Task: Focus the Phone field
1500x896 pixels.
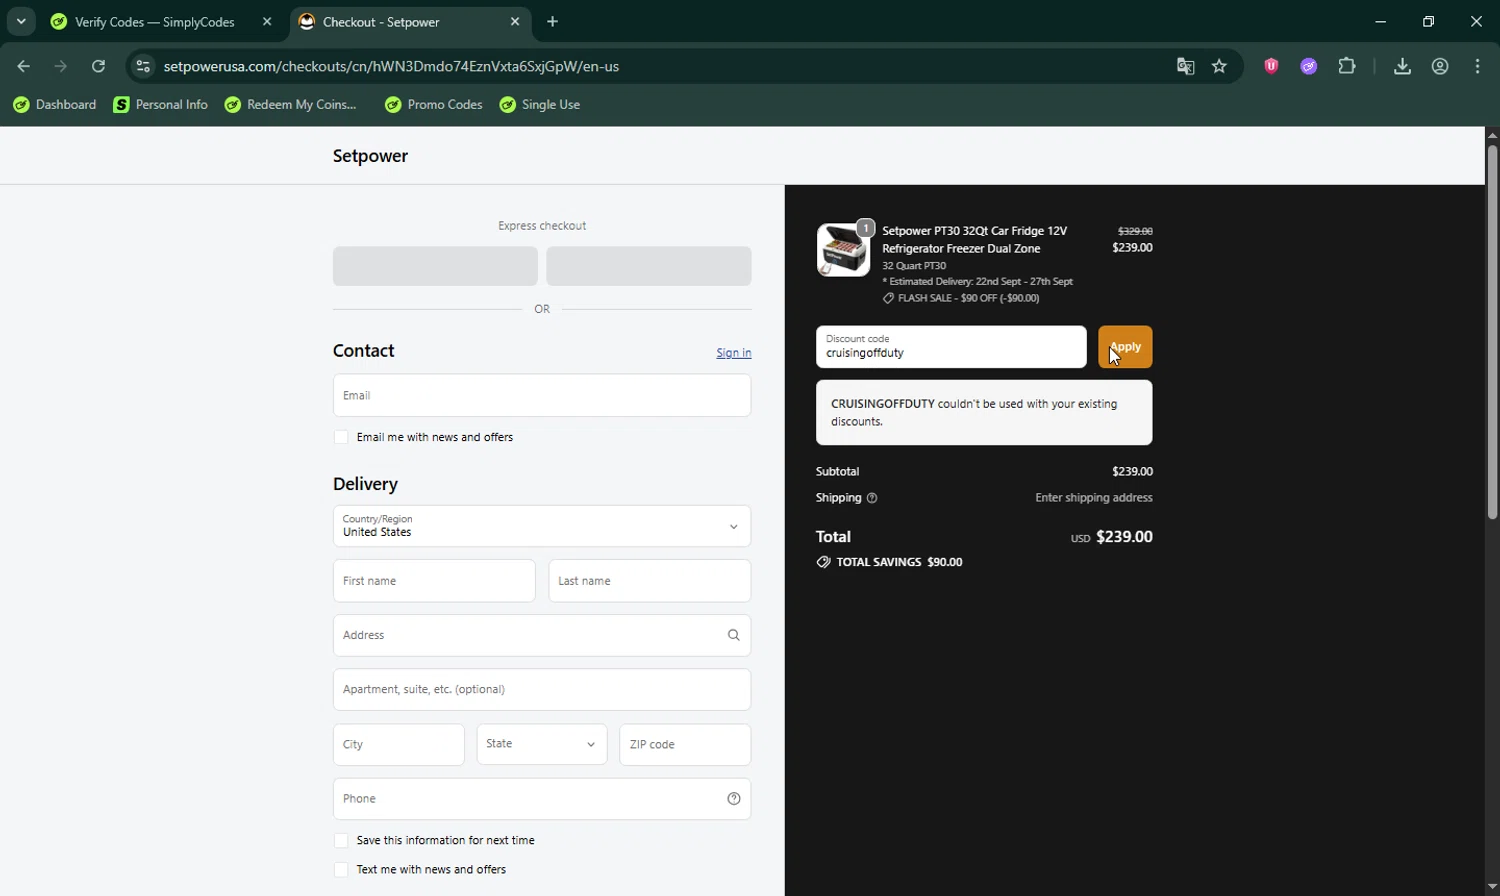Action: pos(542,799)
